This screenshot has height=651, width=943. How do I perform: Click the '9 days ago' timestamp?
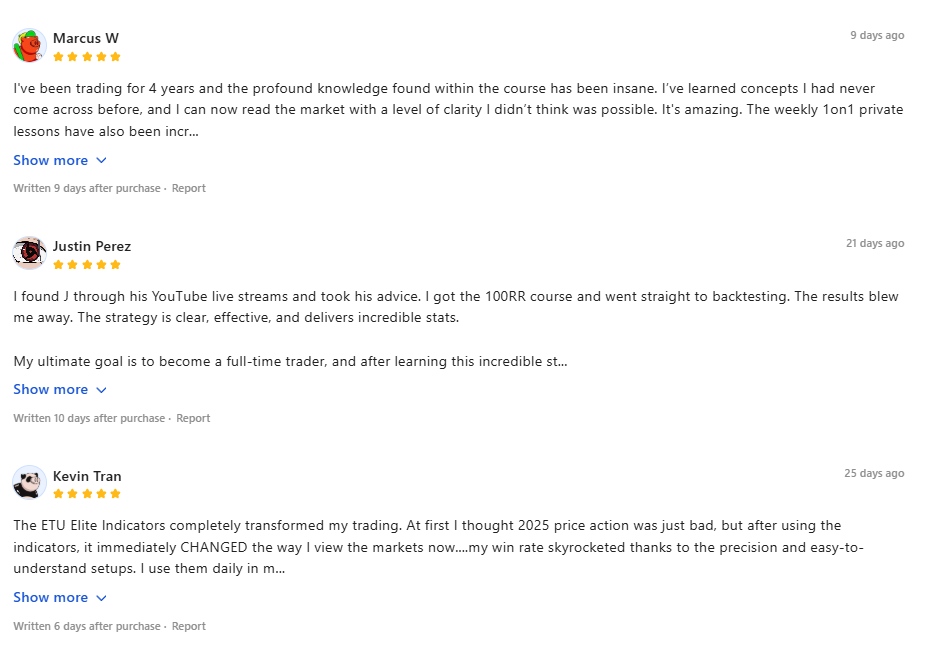pos(877,35)
